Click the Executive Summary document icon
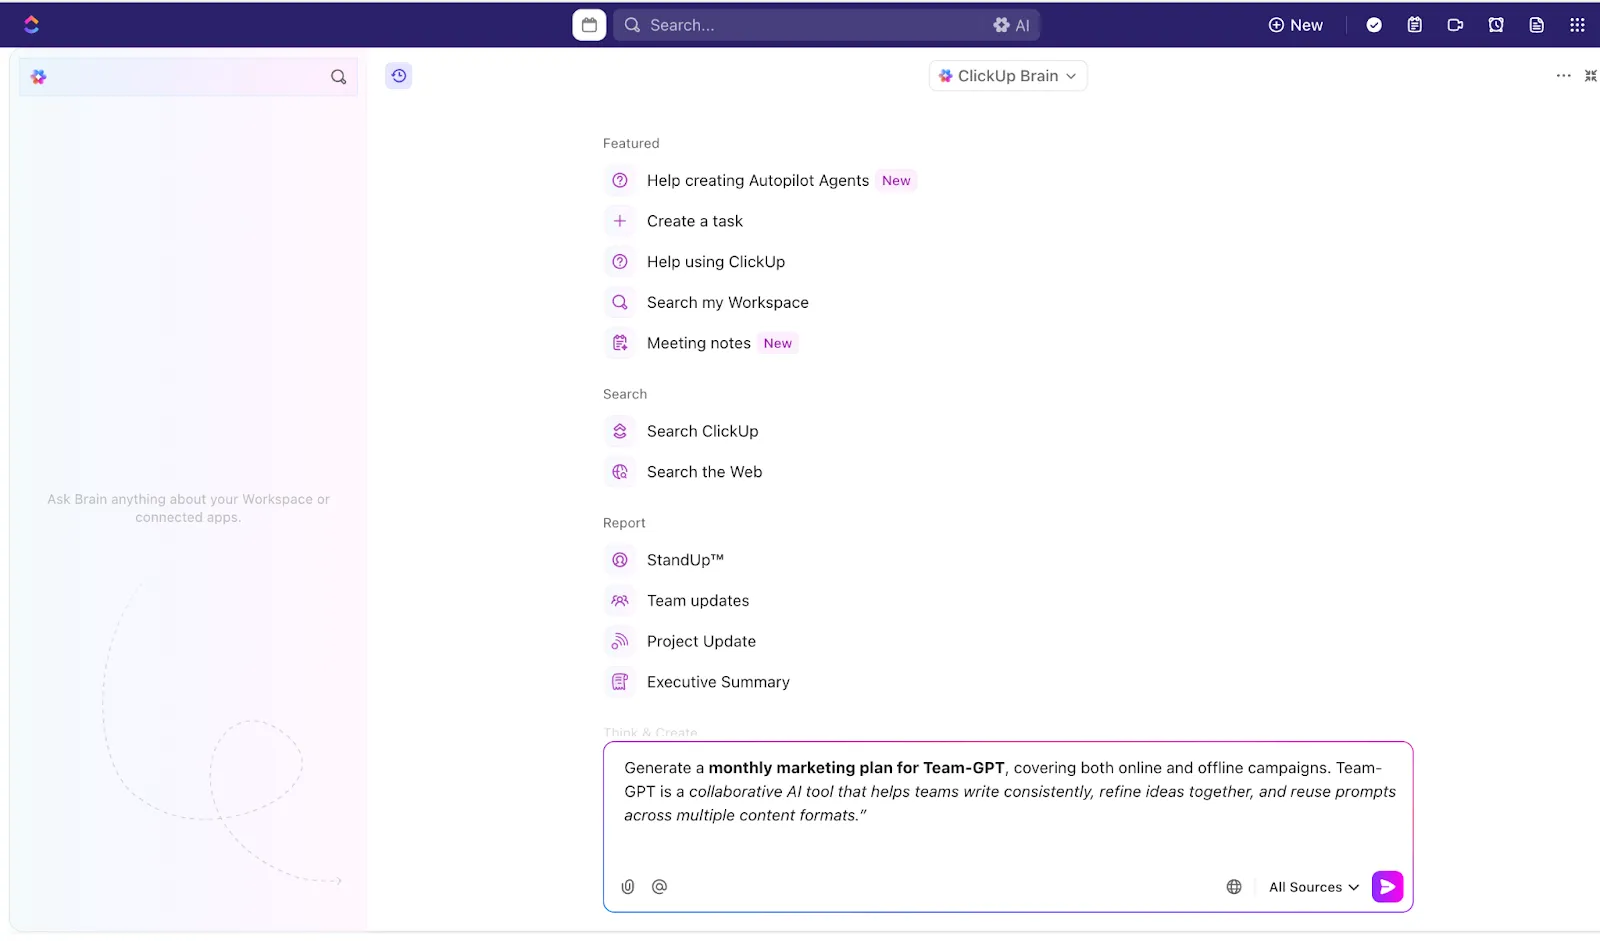 coord(620,683)
